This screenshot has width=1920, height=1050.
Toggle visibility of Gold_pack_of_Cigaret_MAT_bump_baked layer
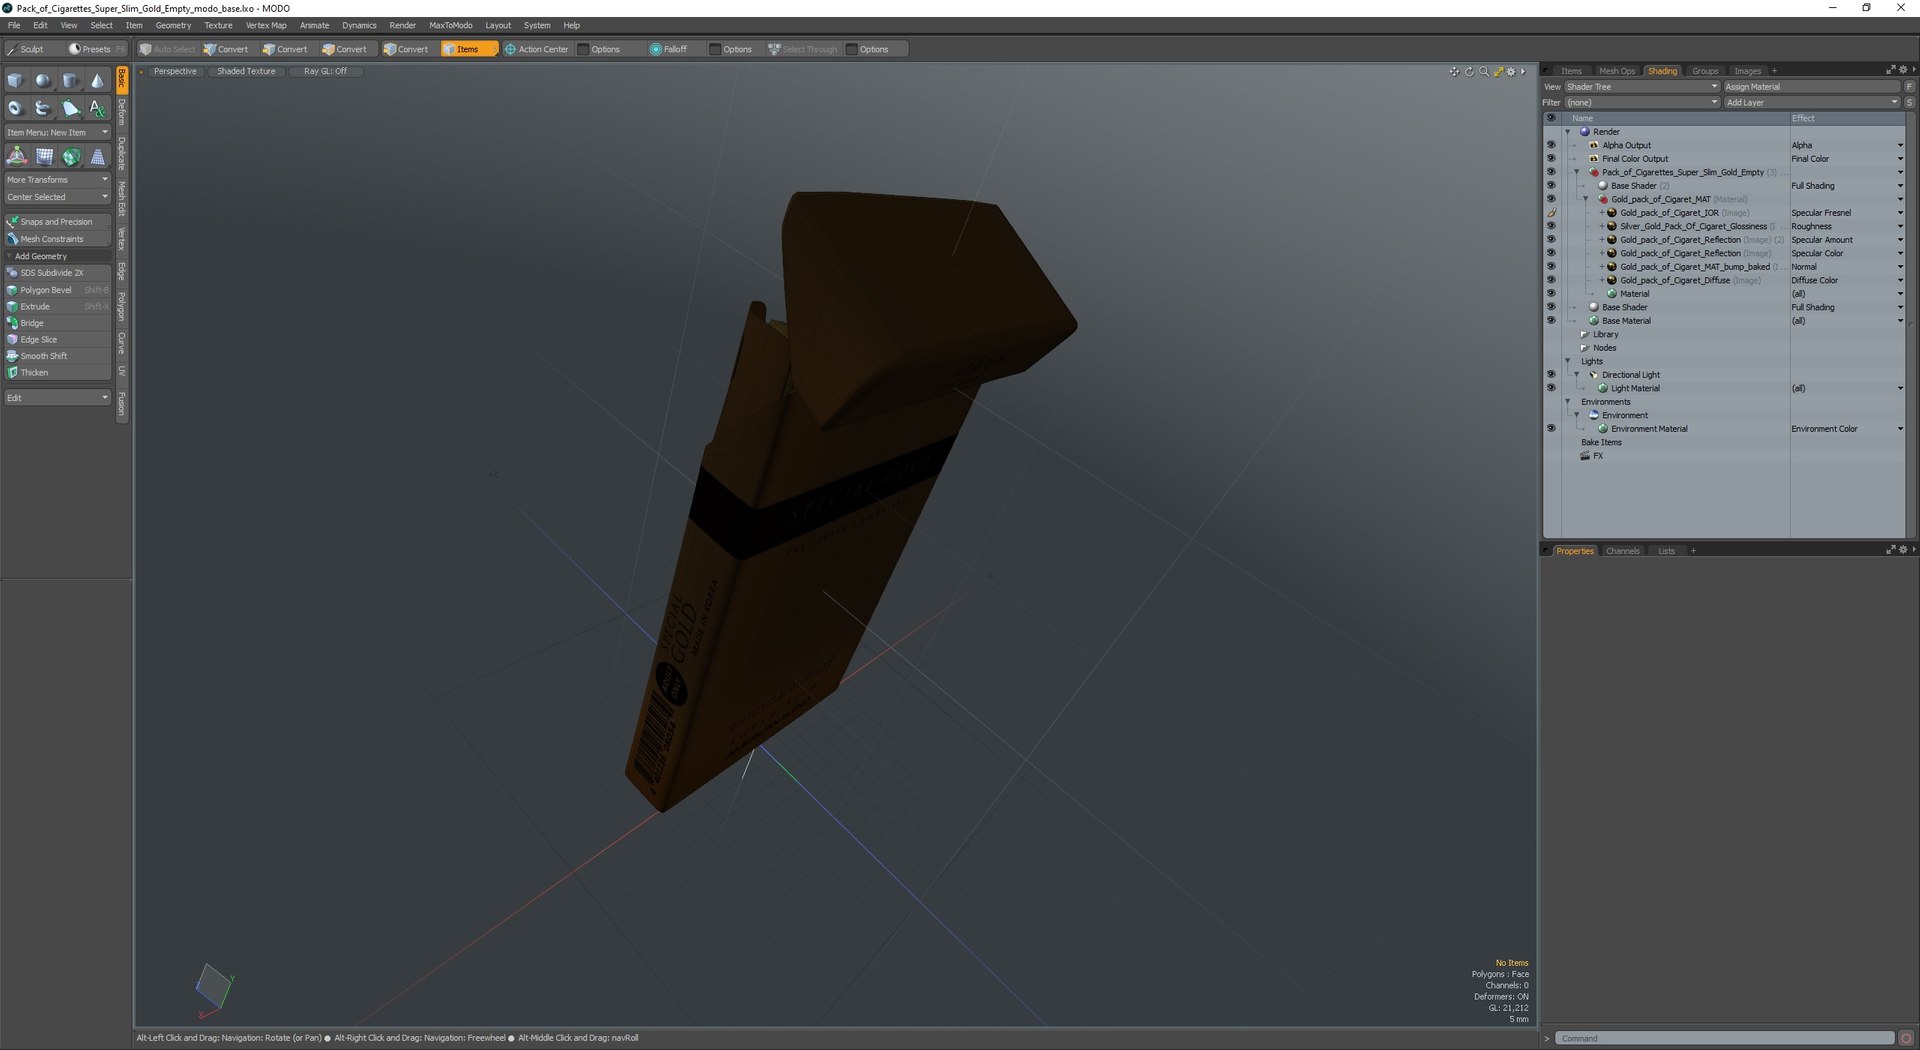1551,267
